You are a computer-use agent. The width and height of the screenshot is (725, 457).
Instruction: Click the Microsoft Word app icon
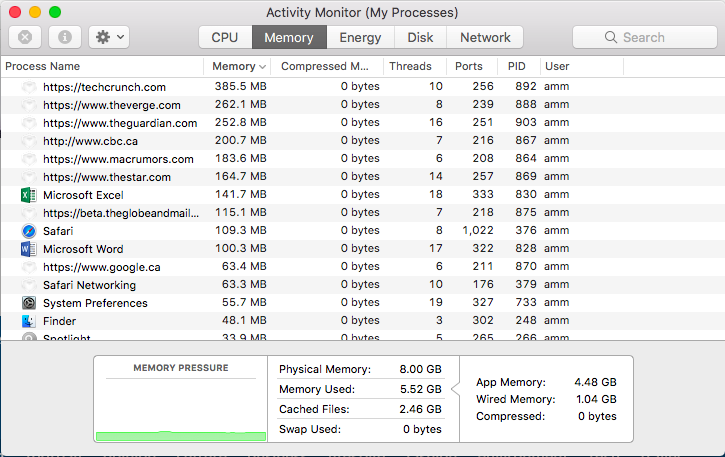point(29,249)
